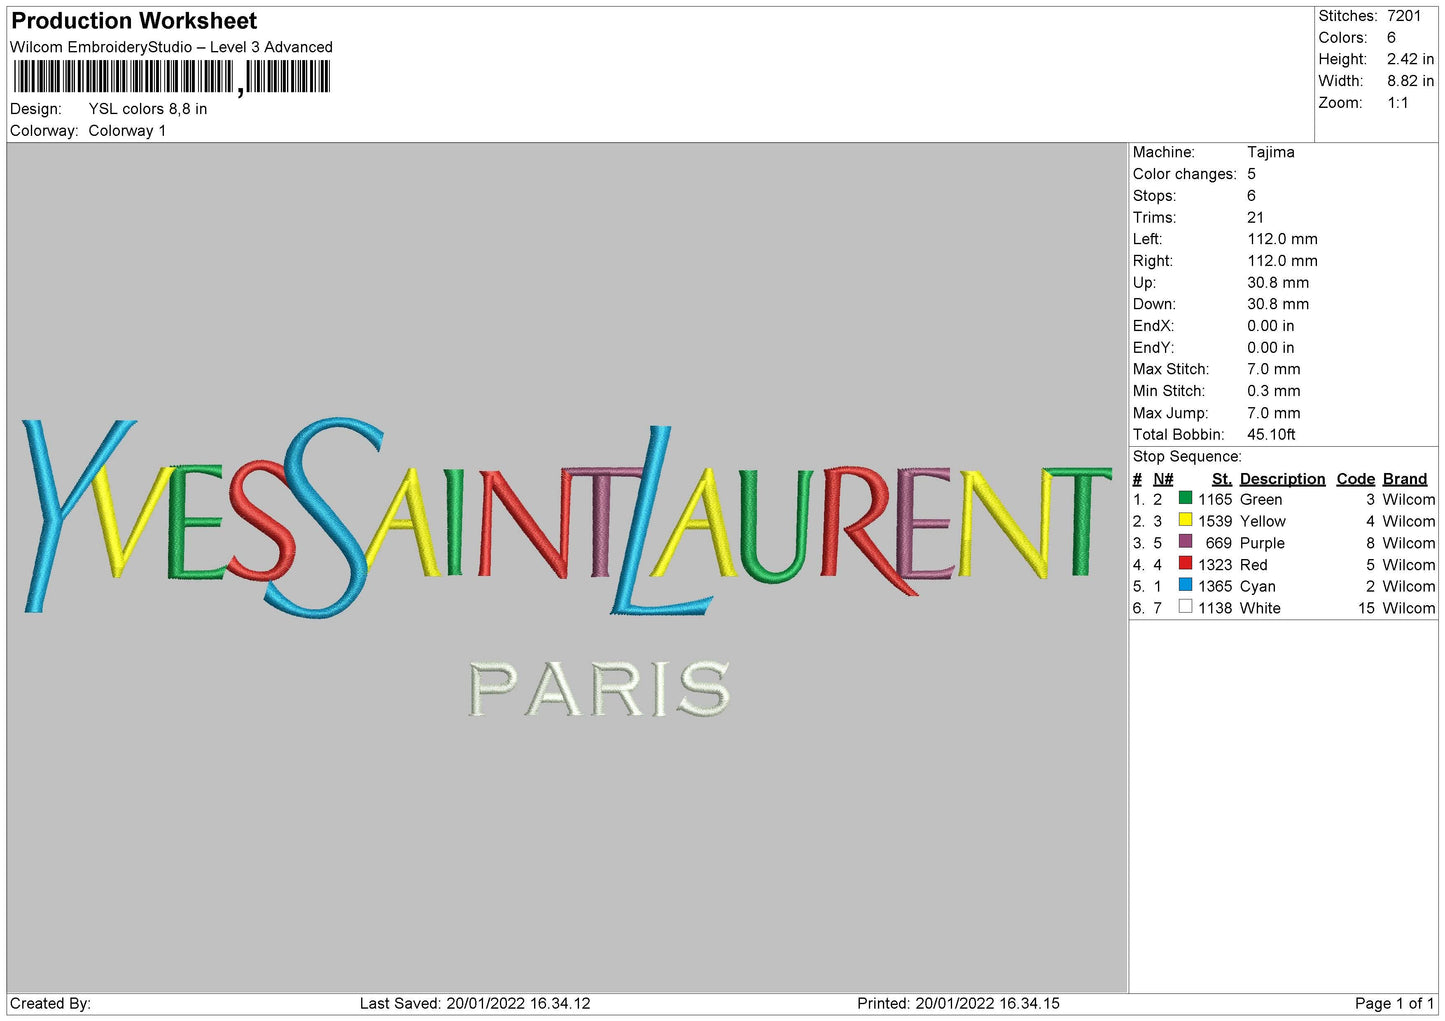The width and height of the screenshot is (1445, 1021).
Task: Click the Colorway 1 value
Action: click(127, 131)
